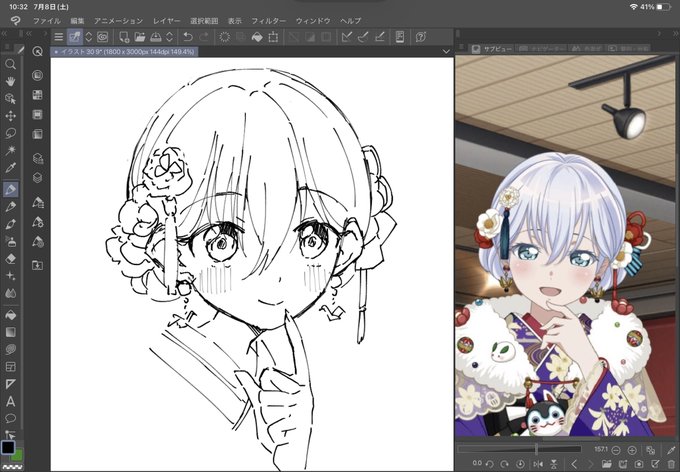The height and width of the screenshot is (472, 680).
Task: Toggle snap to grid
Action: point(379,37)
